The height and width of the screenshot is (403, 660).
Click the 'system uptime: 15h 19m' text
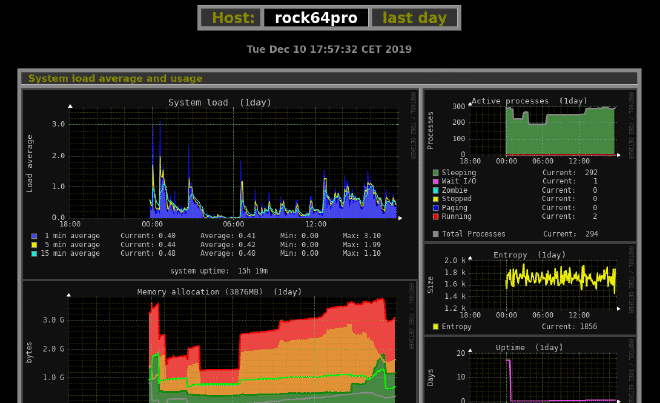219,271
